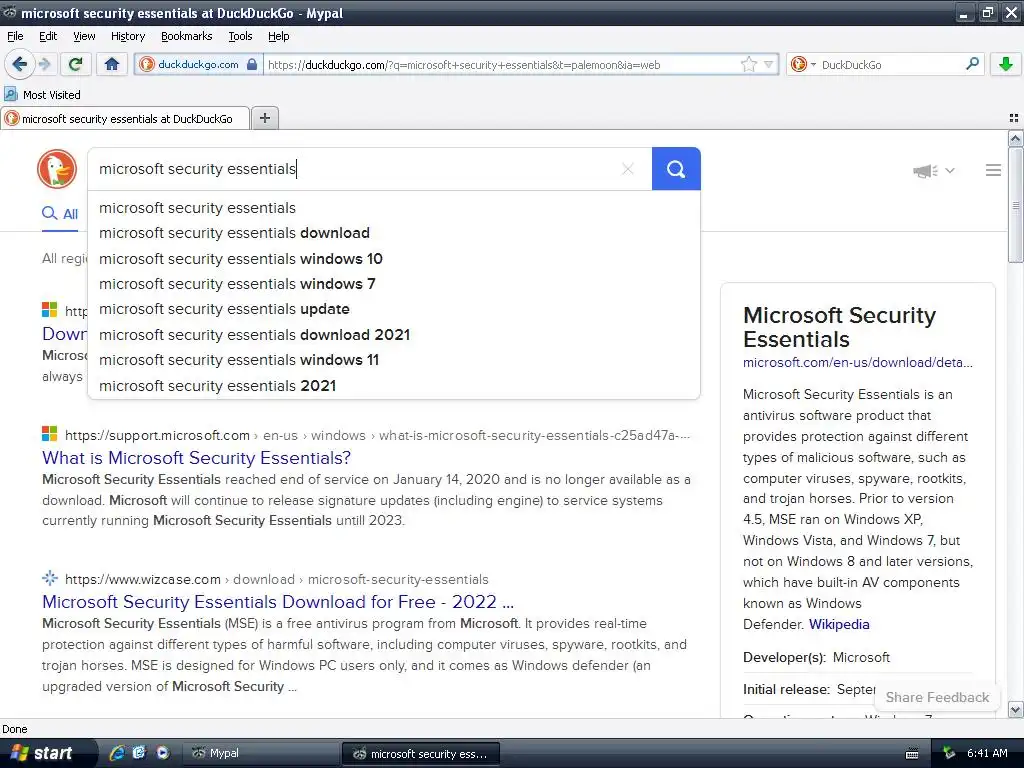Viewport: 1024px width, 768px height.
Task: Click the keyboard icon in system tray
Action: tap(912, 754)
